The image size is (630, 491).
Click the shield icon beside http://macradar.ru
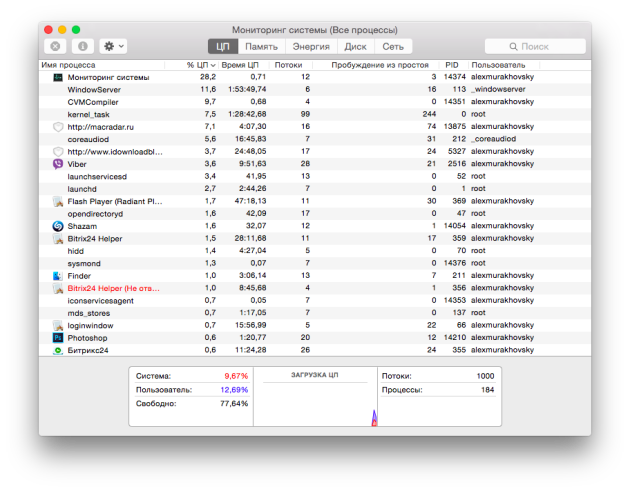[58, 127]
